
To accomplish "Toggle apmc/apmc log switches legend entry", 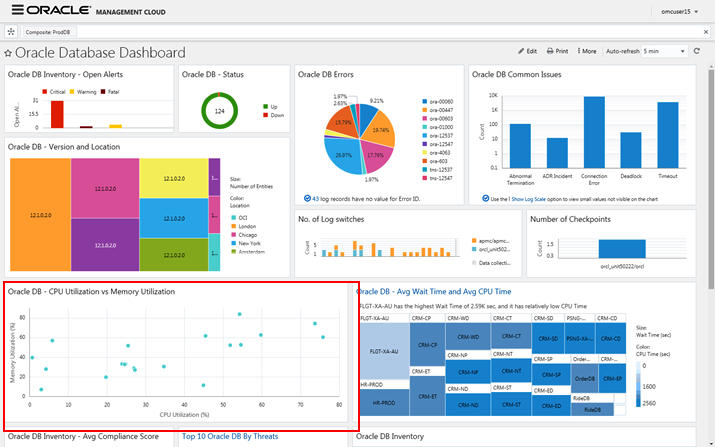I will click(x=491, y=241).
